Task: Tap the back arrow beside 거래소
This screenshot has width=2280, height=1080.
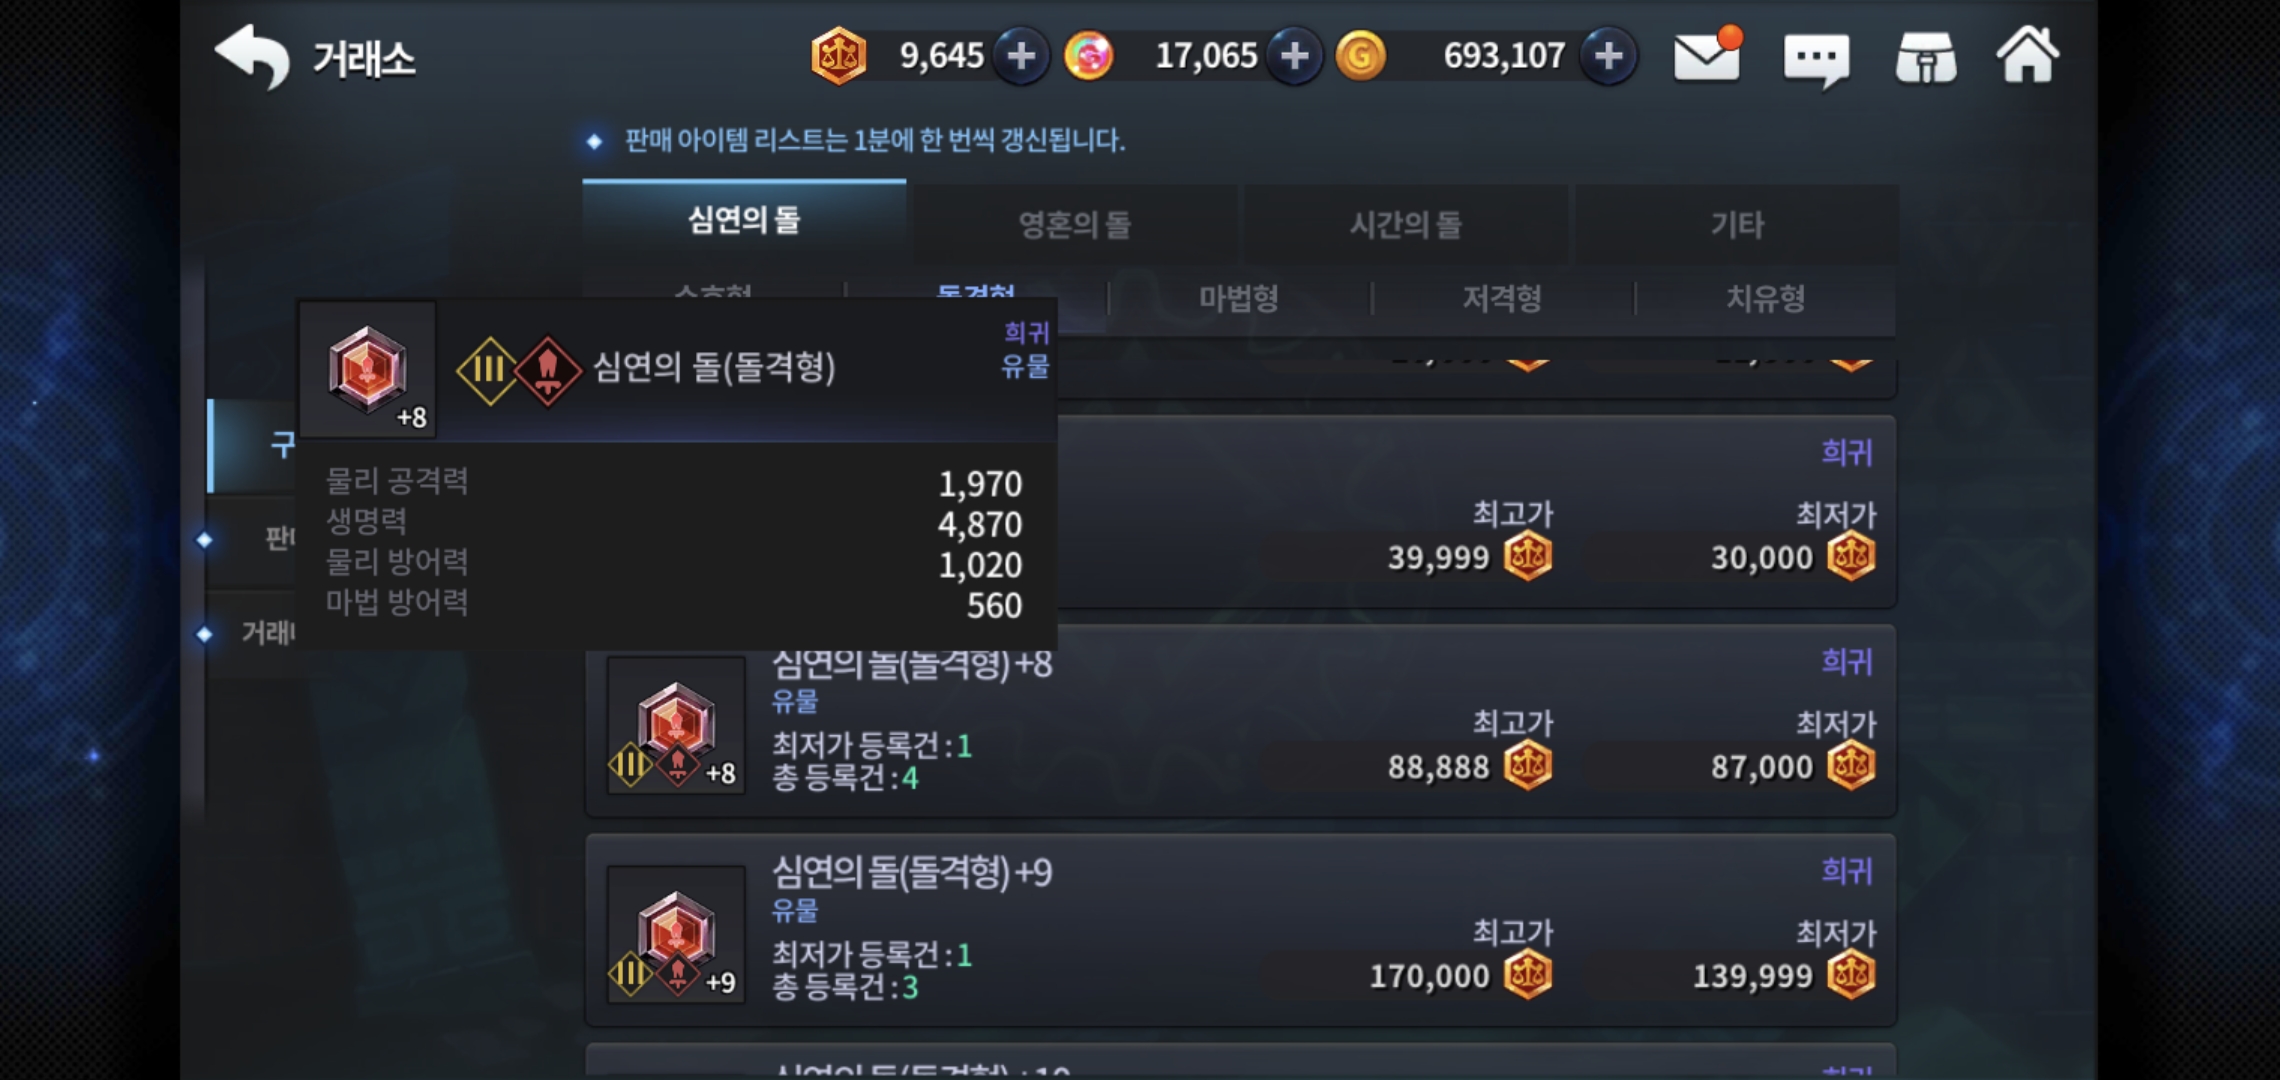Action: tap(252, 57)
